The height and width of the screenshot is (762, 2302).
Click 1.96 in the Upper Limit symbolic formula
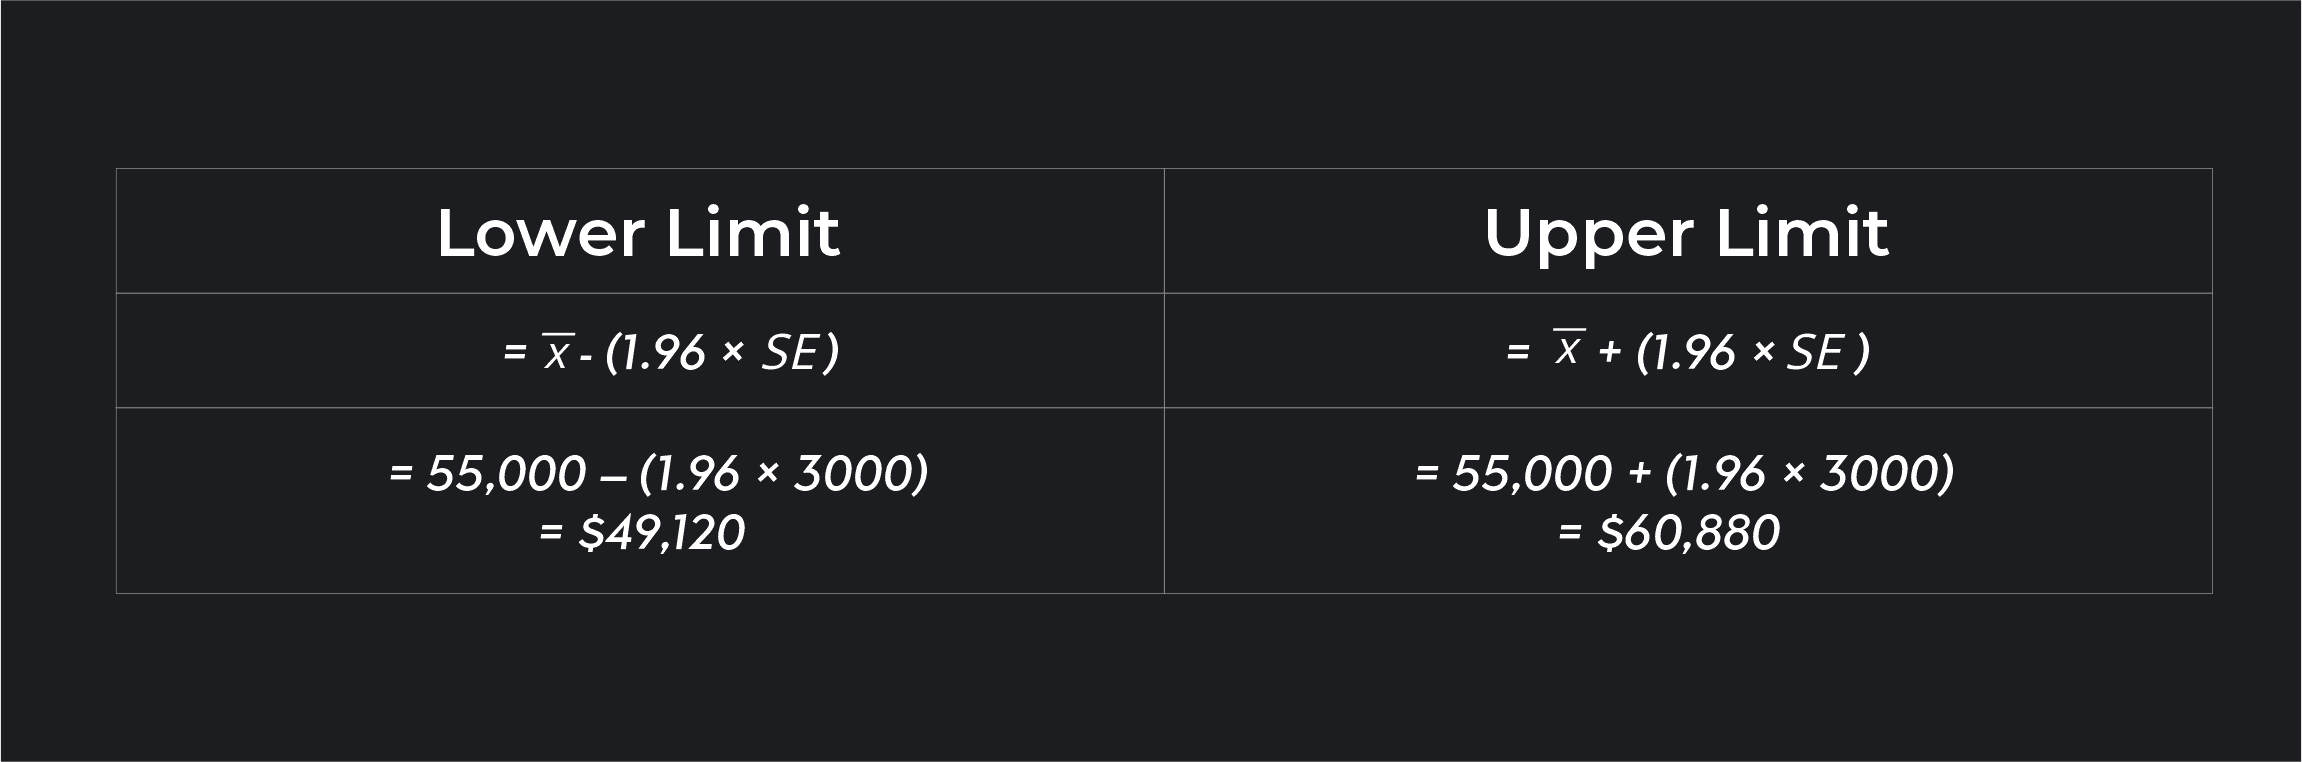pos(1694,353)
